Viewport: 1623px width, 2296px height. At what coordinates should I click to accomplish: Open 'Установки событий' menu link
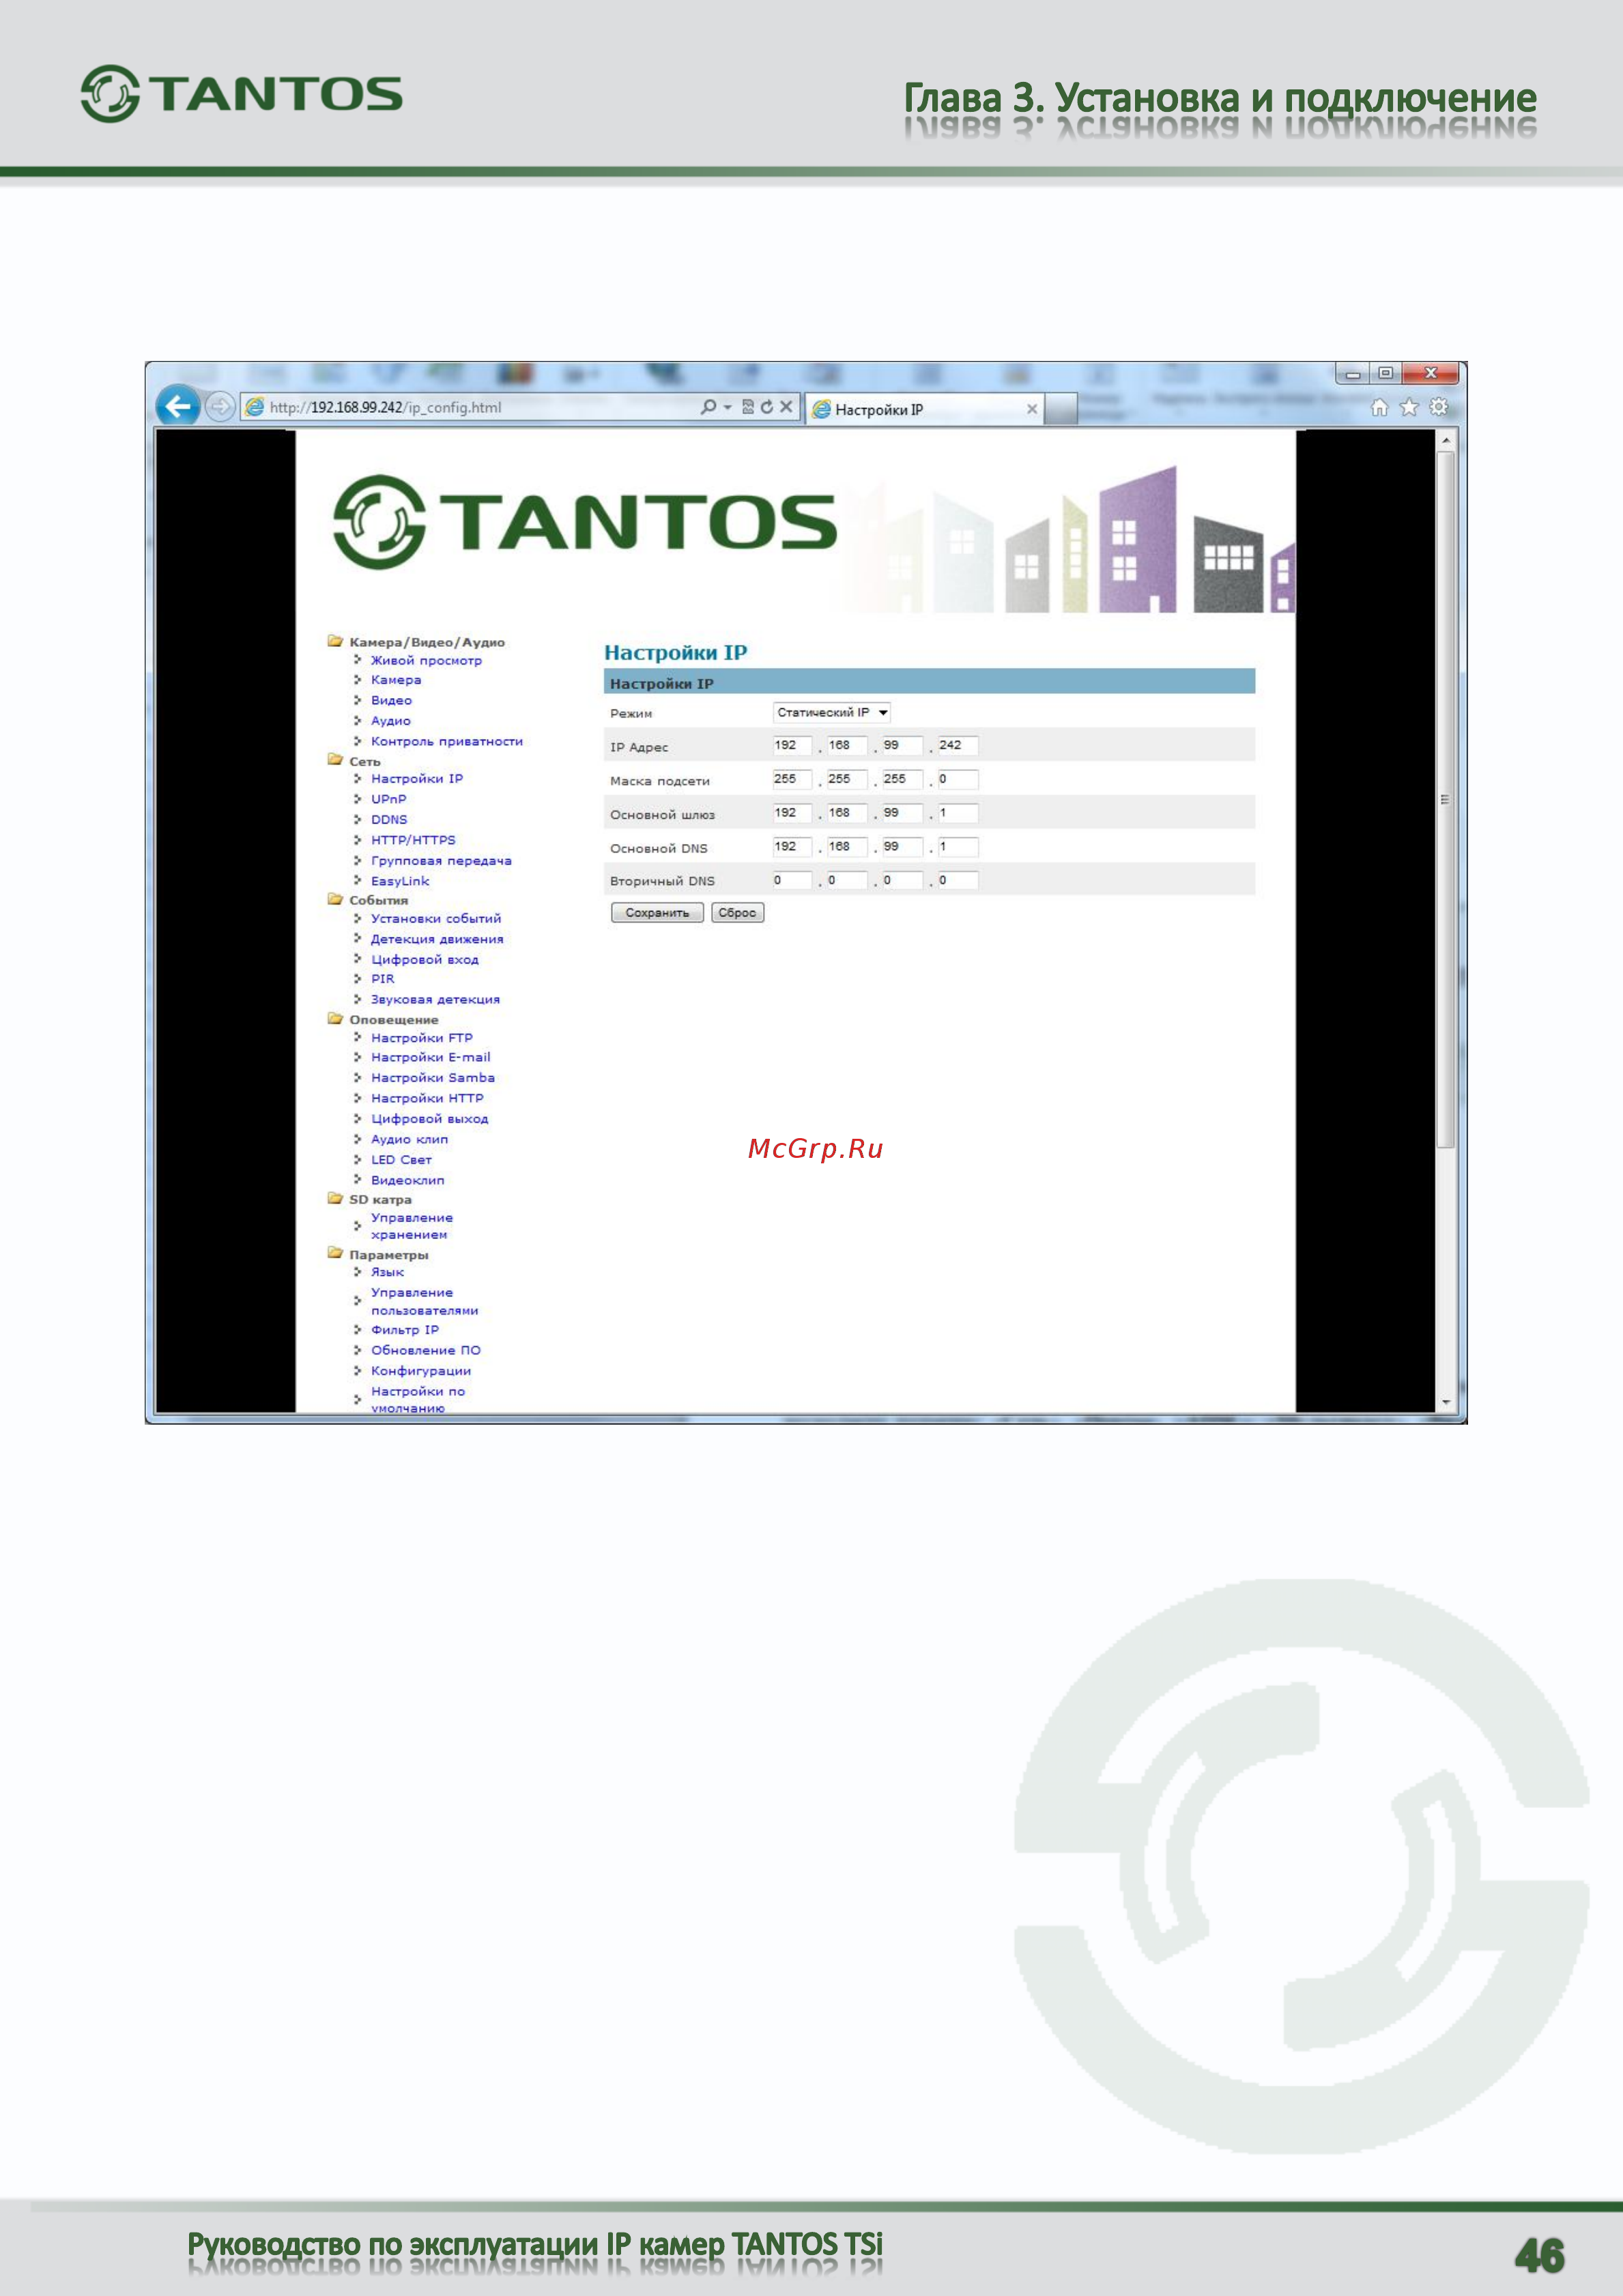pos(436,918)
